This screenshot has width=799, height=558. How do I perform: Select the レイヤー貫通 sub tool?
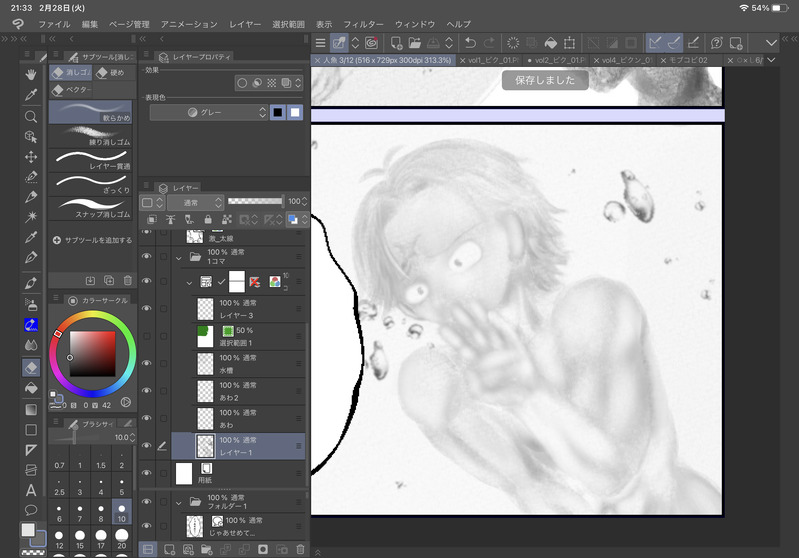tap(91, 161)
